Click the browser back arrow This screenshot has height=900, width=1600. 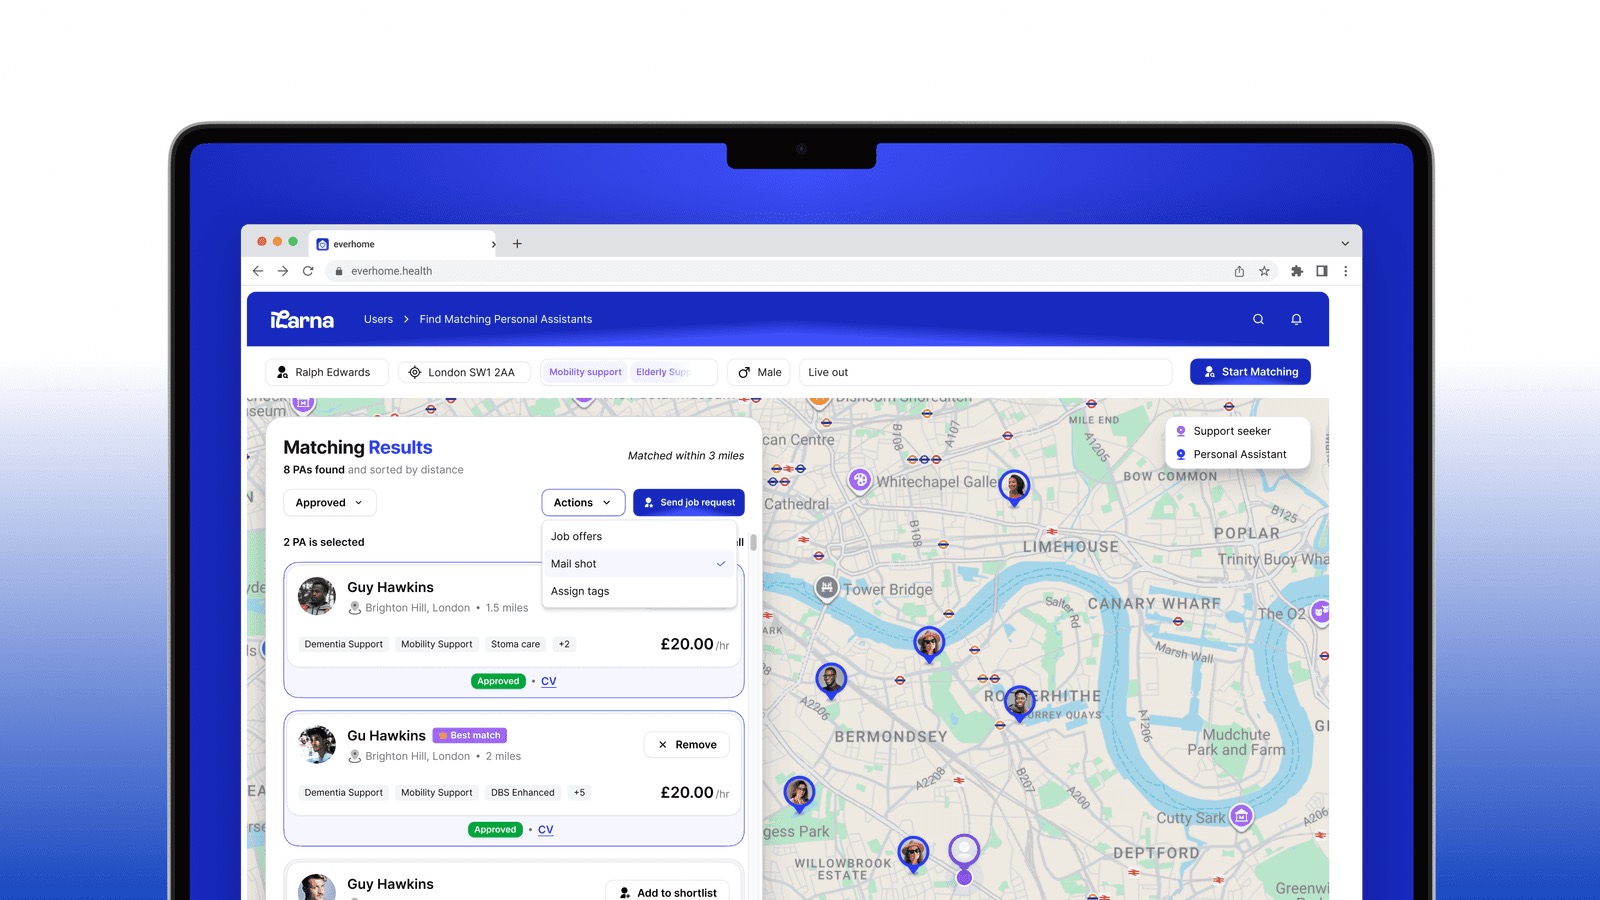(x=258, y=271)
